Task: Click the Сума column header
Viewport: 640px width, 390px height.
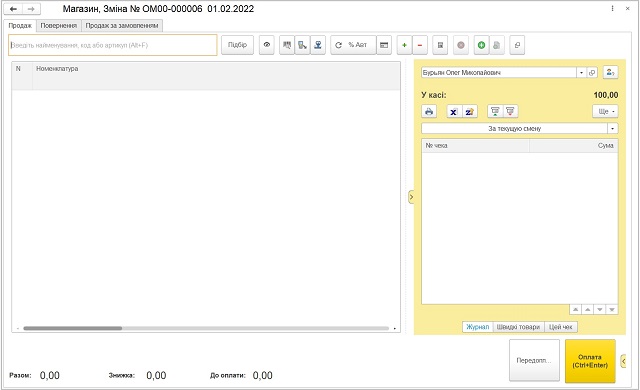Action: click(x=573, y=146)
